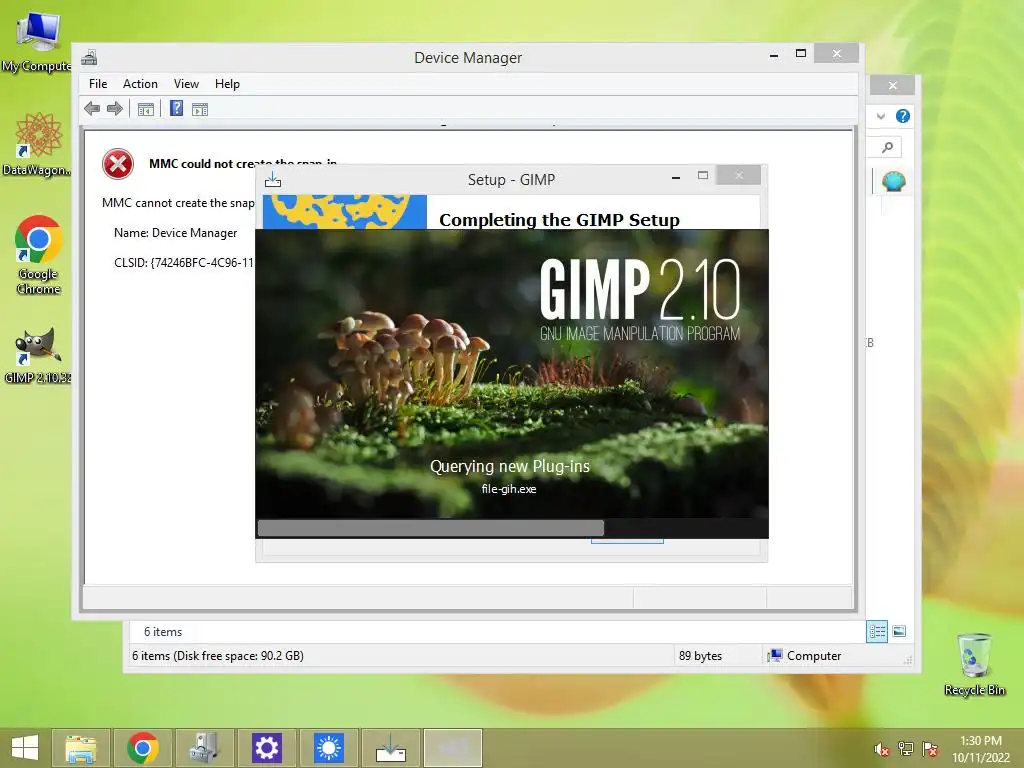Click "6 items (Disk free space: 90.2 GB)" status

[217, 656]
